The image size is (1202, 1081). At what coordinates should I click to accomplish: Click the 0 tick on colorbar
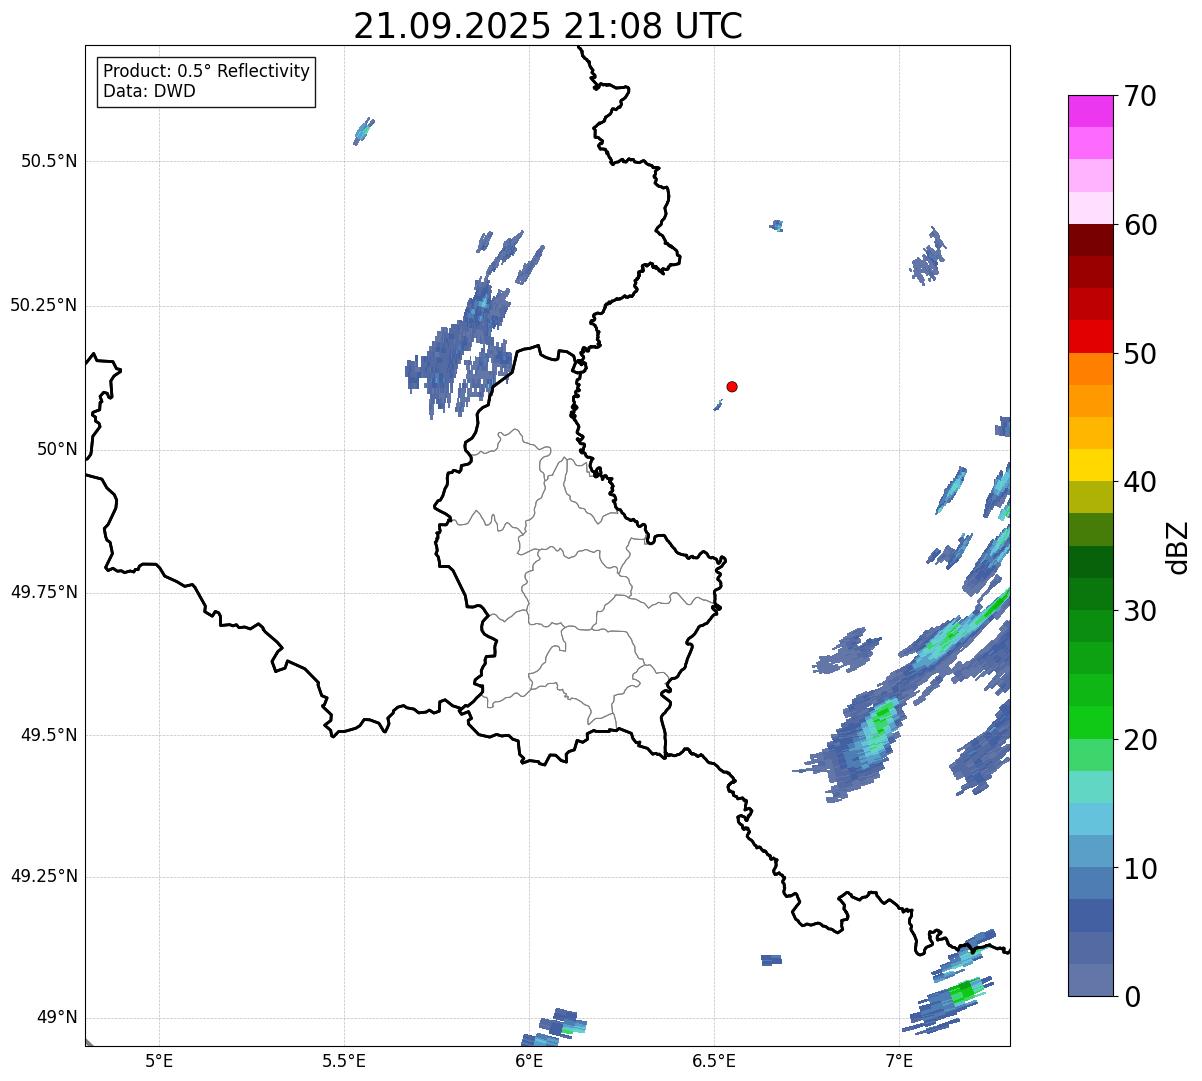coord(1132,997)
